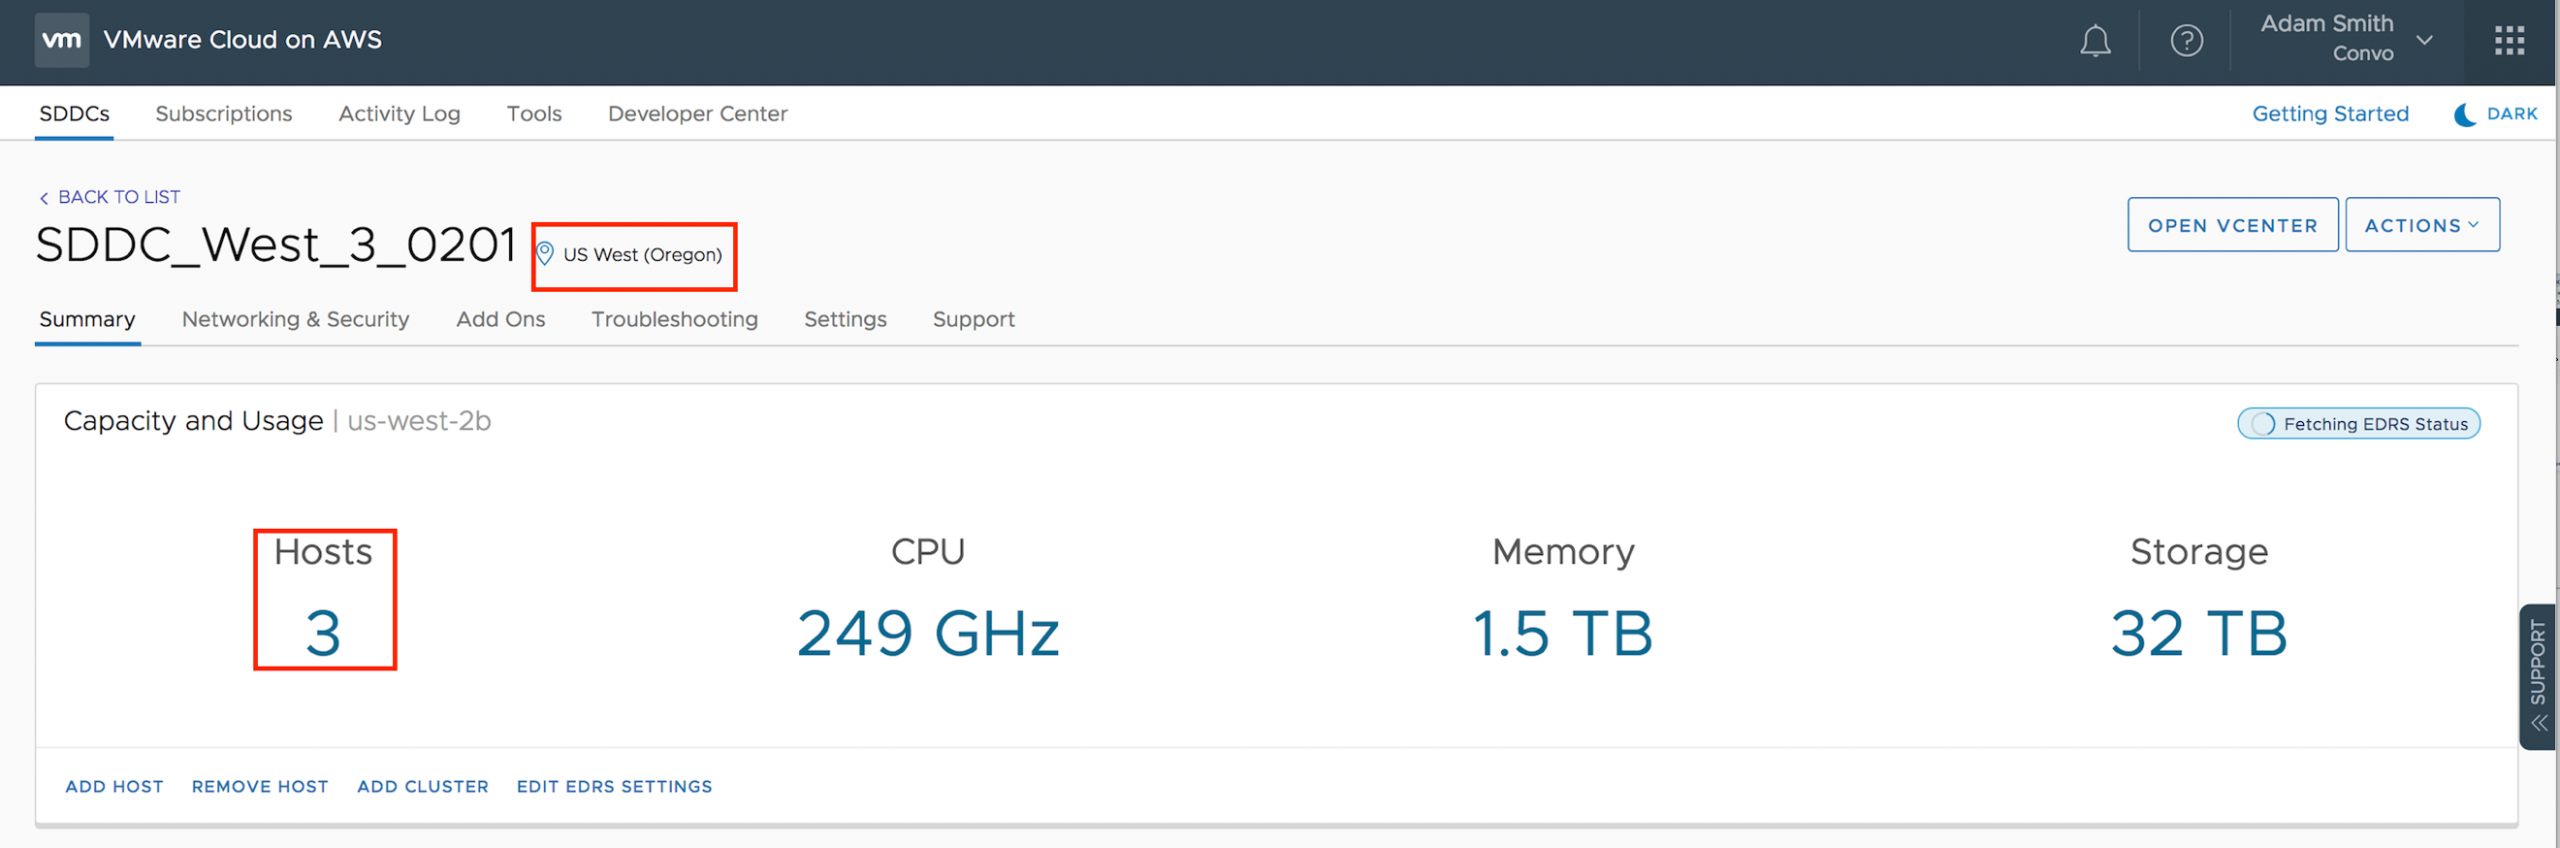Click the Fetching EDRS Status indicator
Image resolution: width=2560 pixels, height=848 pixels.
(2358, 424)
